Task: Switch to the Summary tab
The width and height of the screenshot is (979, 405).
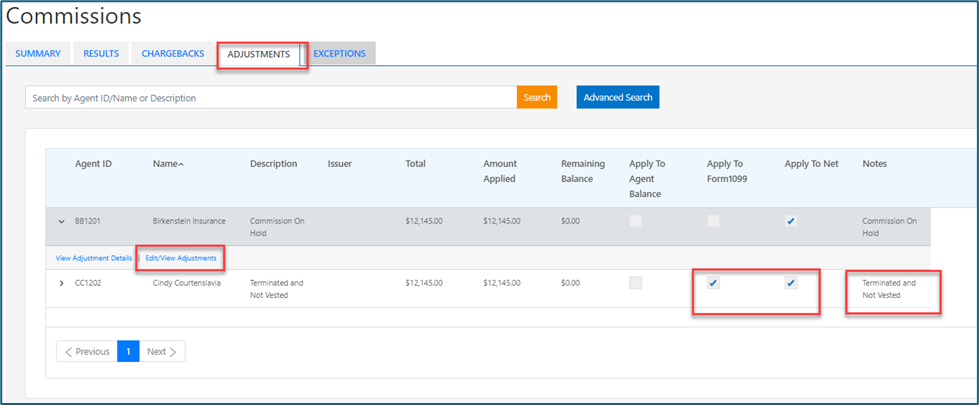Action: pyautogui.click(x=38, y=53)
